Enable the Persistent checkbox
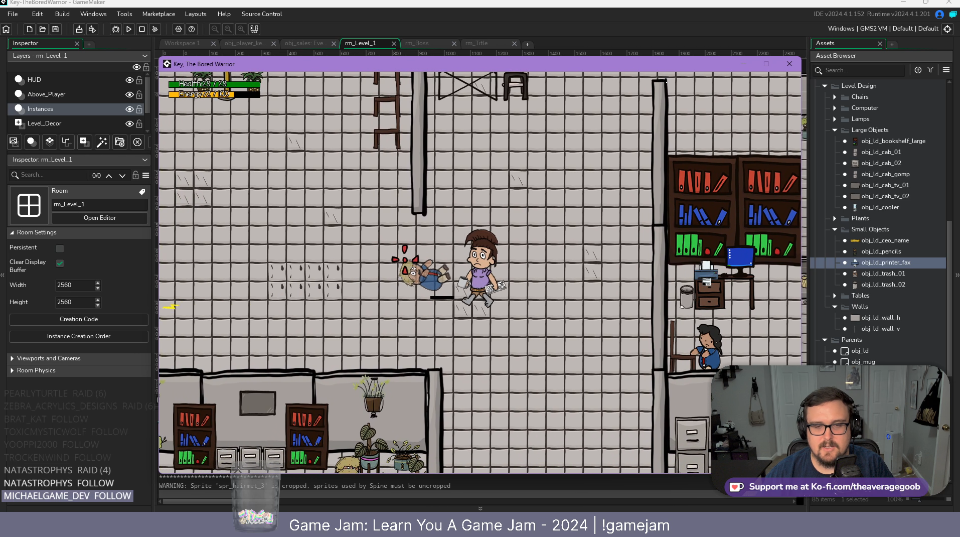Screen dimensions: 960x537 coord(60,248)
